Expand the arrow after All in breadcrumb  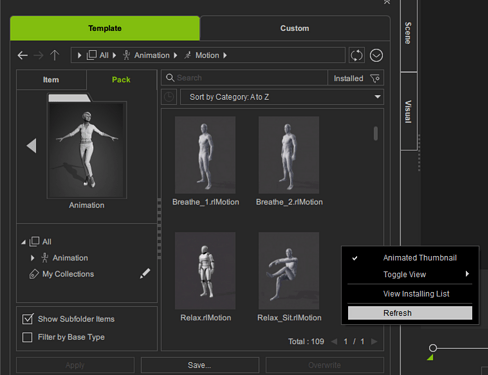[114, 55]
